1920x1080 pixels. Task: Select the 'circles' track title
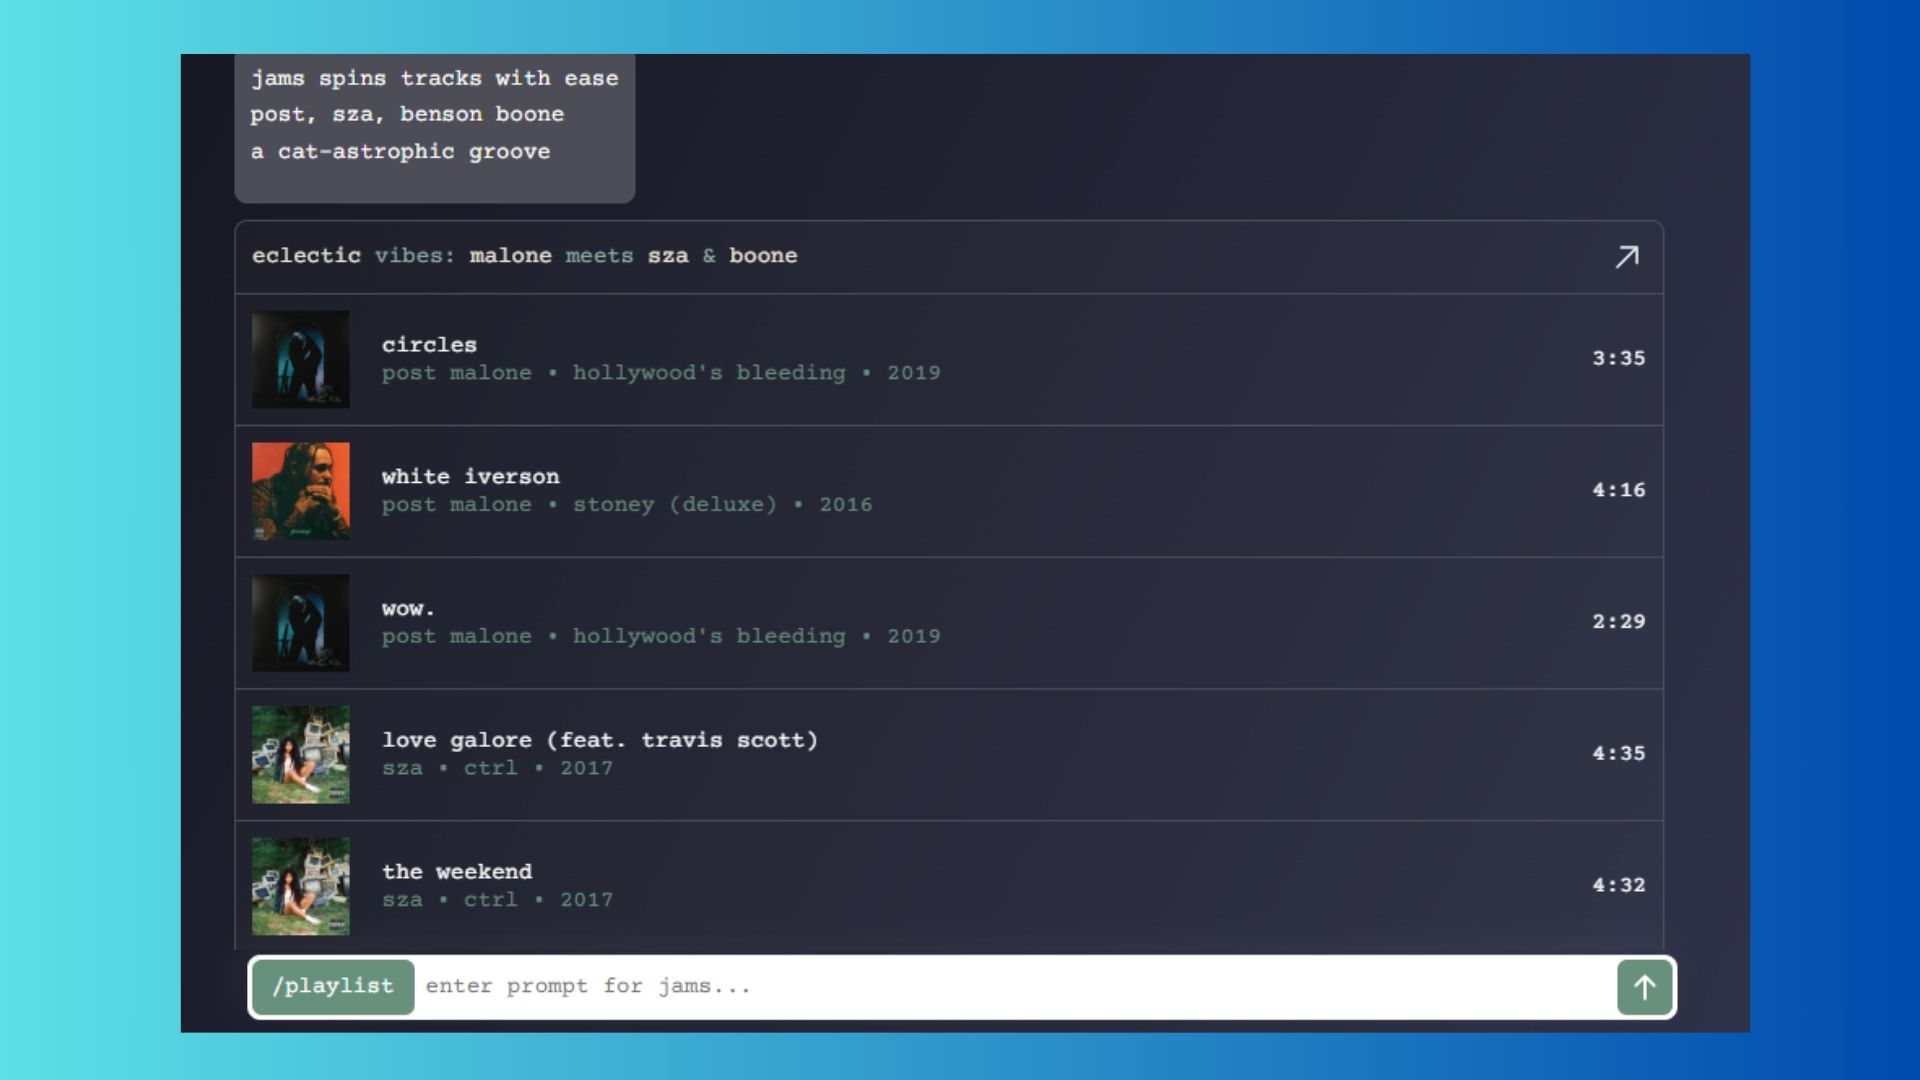pos(429,345)
